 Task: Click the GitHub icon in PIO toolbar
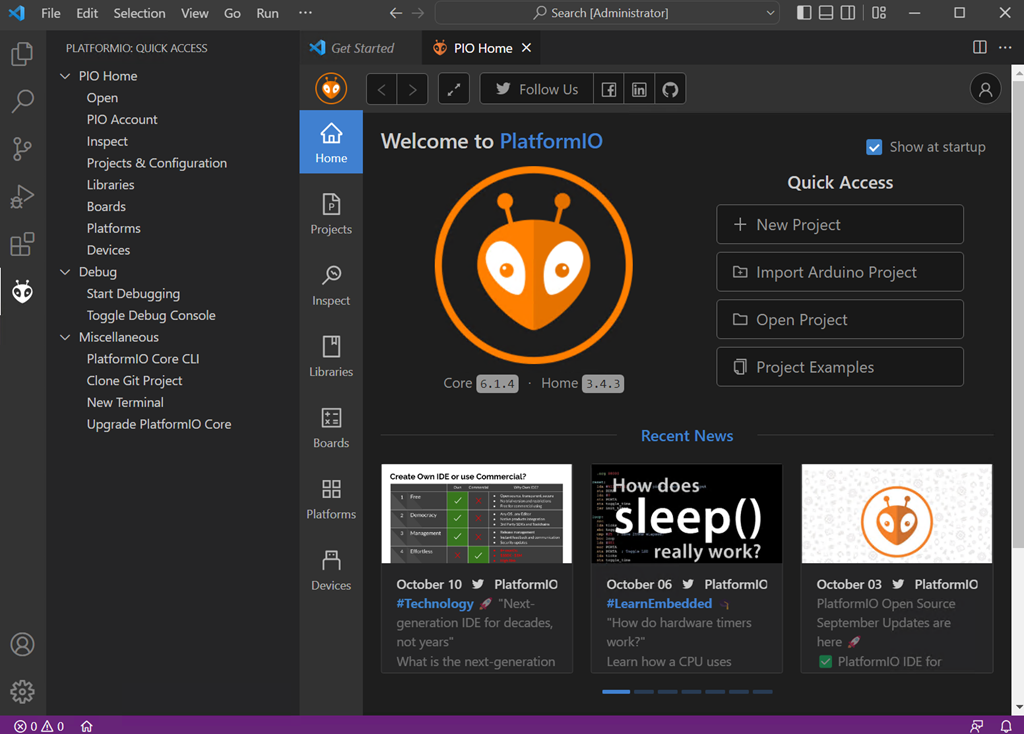pyautogui.click(x=670, y=89)
